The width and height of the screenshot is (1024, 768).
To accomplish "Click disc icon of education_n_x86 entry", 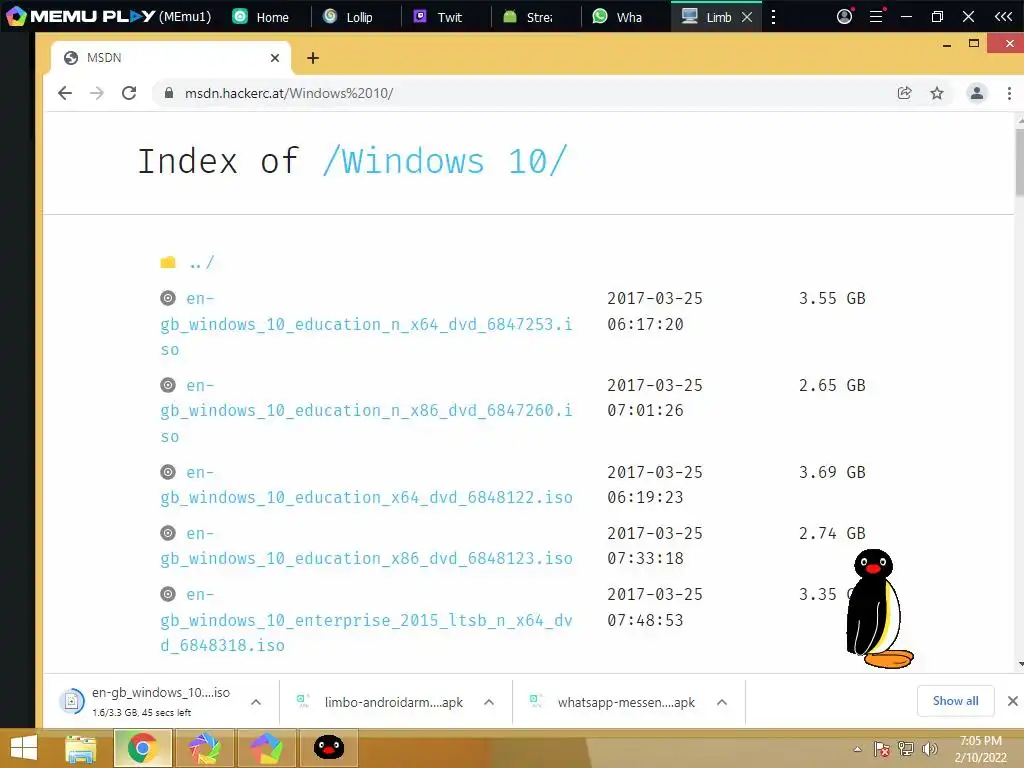I will pyautogui.click(x=168, y=385).
